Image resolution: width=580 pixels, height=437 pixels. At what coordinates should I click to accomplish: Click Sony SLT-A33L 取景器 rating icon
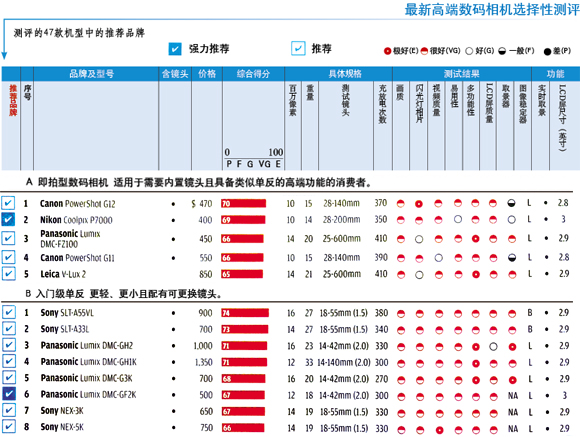coord(512,330)
